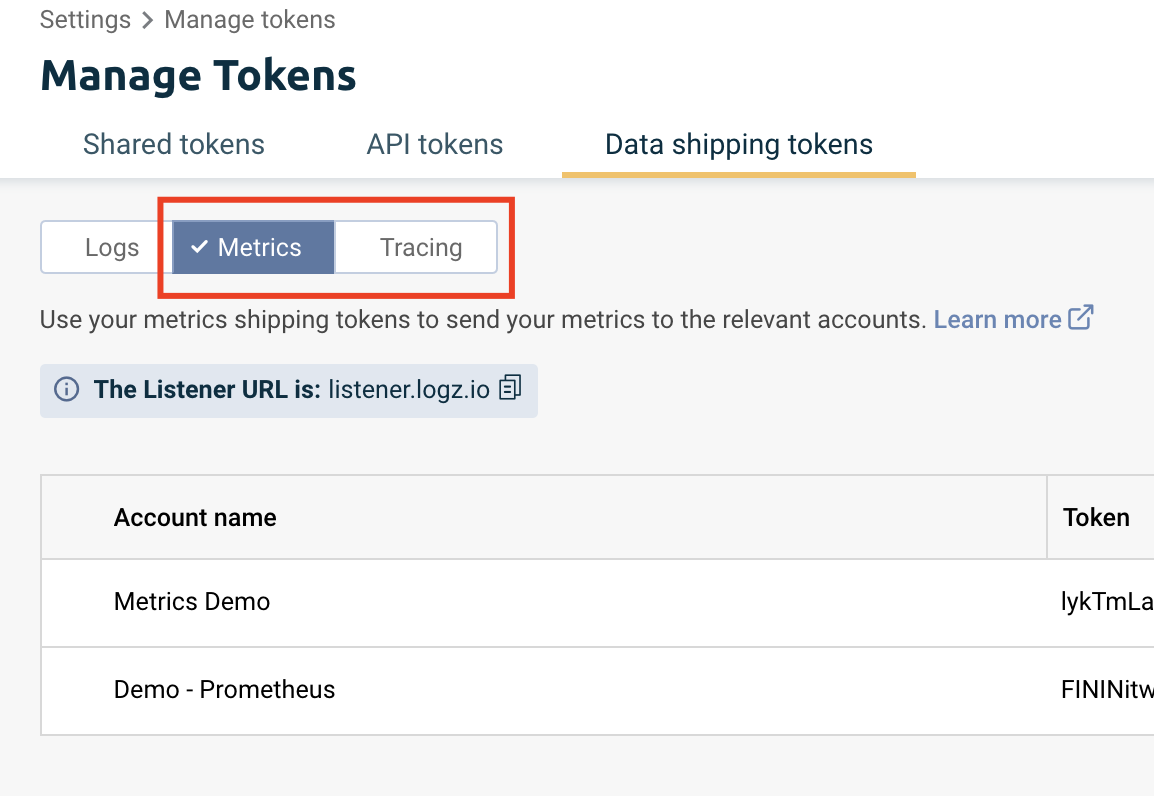Image resolution: width=1154 pixels, height=796 pixels.
Task: Click Manage tokens breadcrumb link
Action: point(250,20)
